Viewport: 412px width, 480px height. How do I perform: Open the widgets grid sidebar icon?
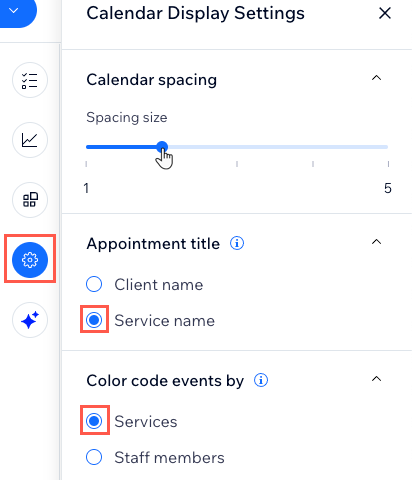pyautogui.click(x=30, y=200)
